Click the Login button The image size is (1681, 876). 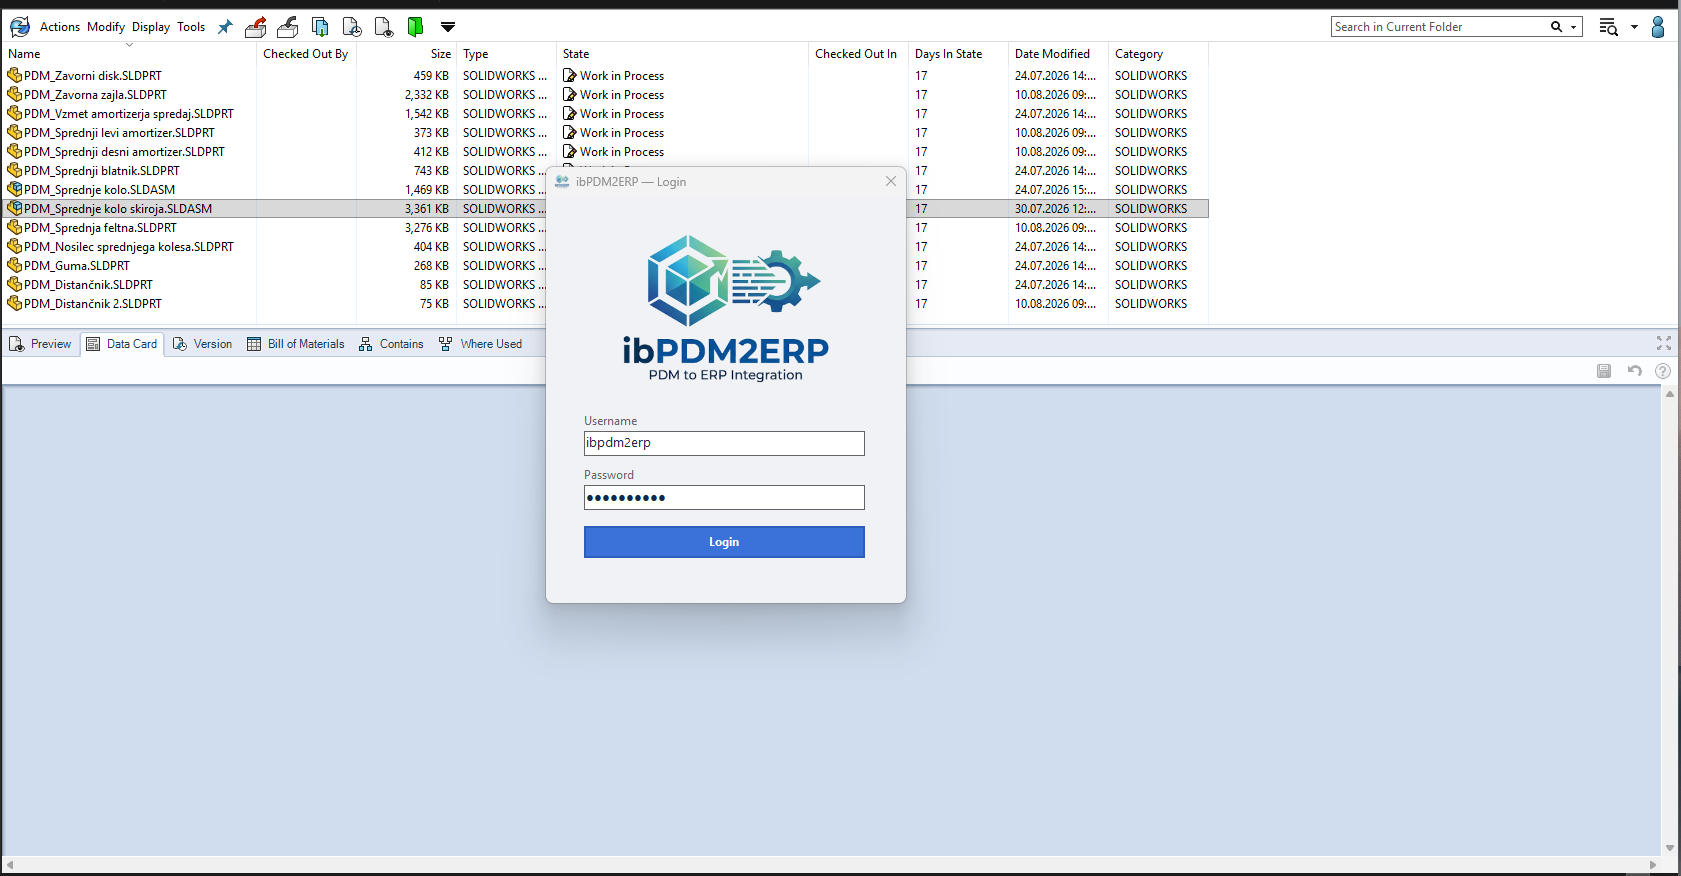[724, 542]
